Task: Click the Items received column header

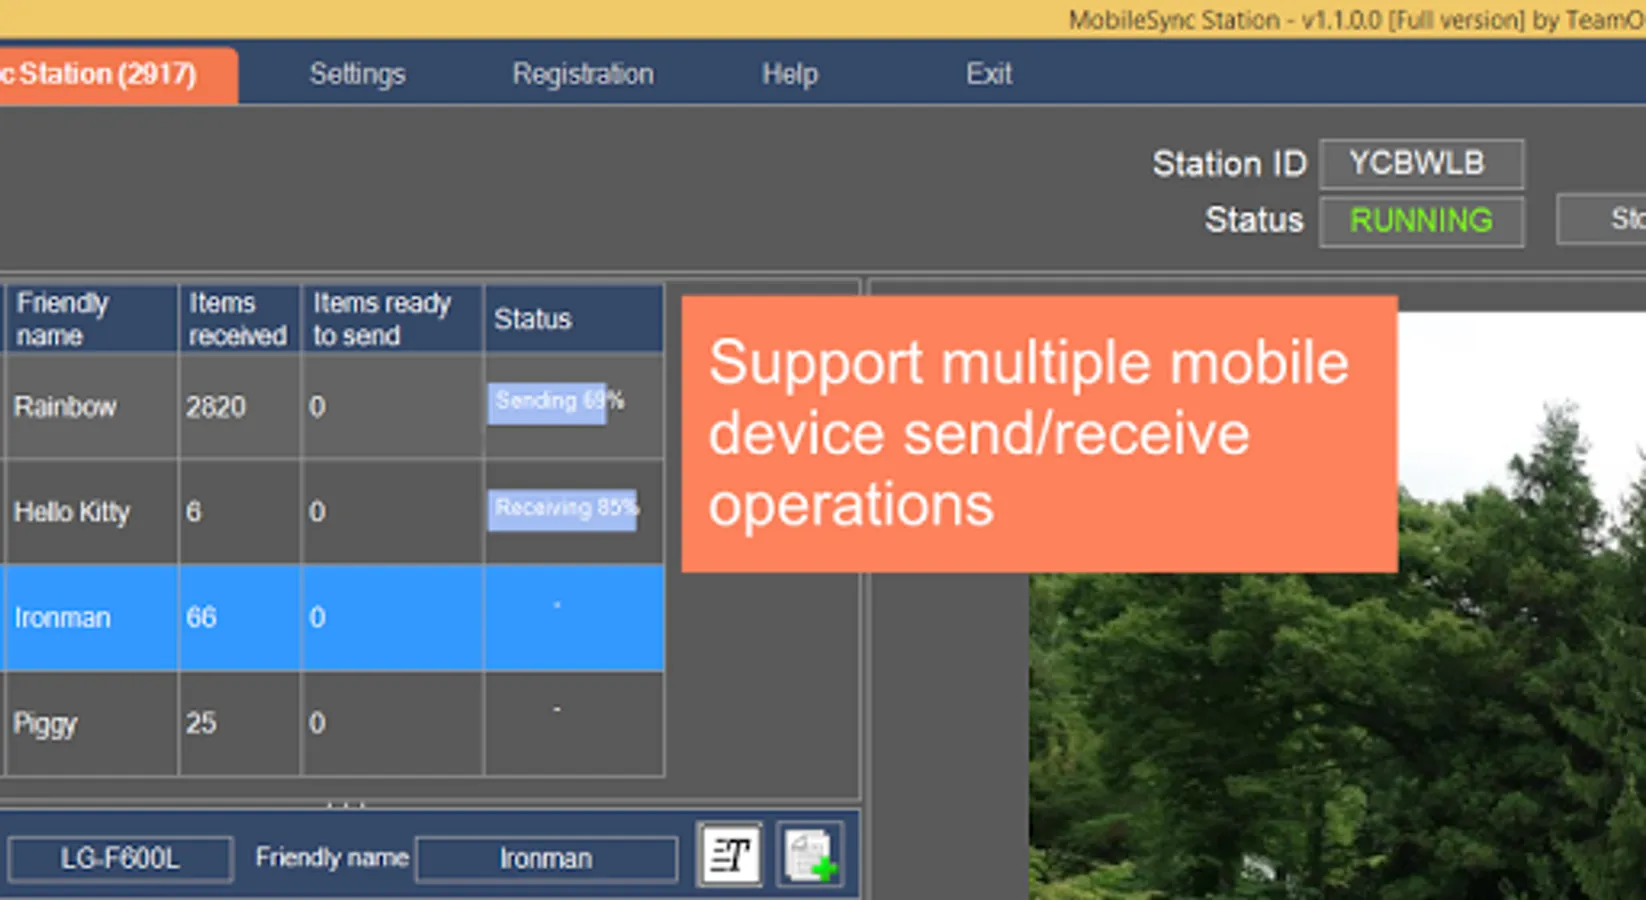Action: 240,319
